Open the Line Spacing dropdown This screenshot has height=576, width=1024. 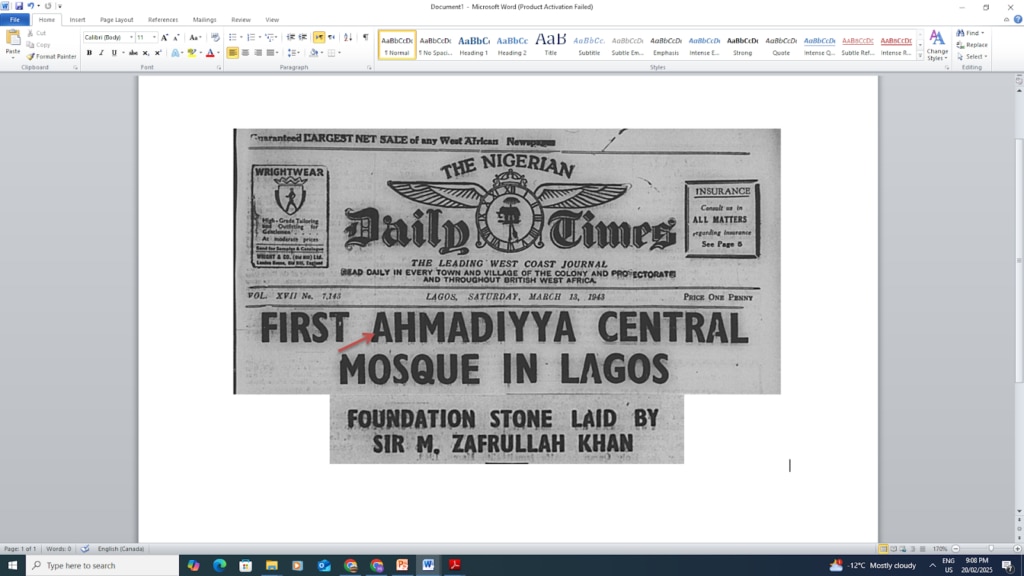(294, 53)
